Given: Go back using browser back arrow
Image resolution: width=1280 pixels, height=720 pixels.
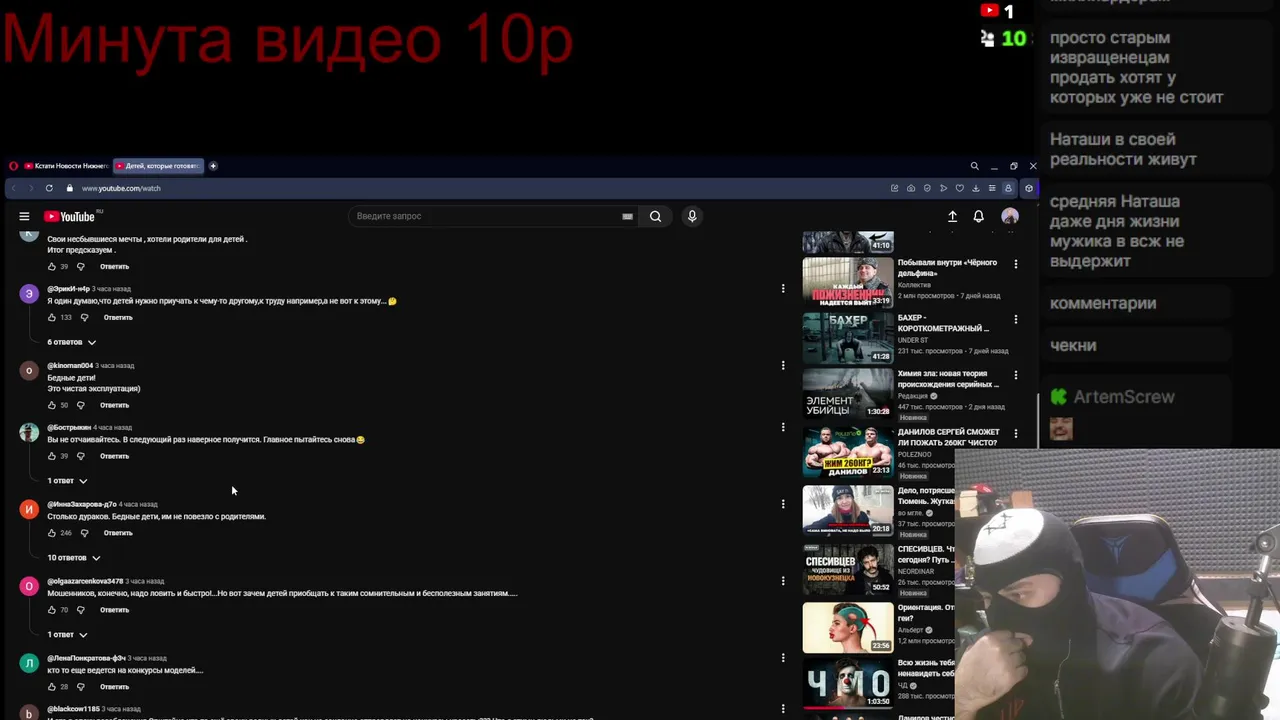Looking at the screenshot, I should [x=13, y=188].
